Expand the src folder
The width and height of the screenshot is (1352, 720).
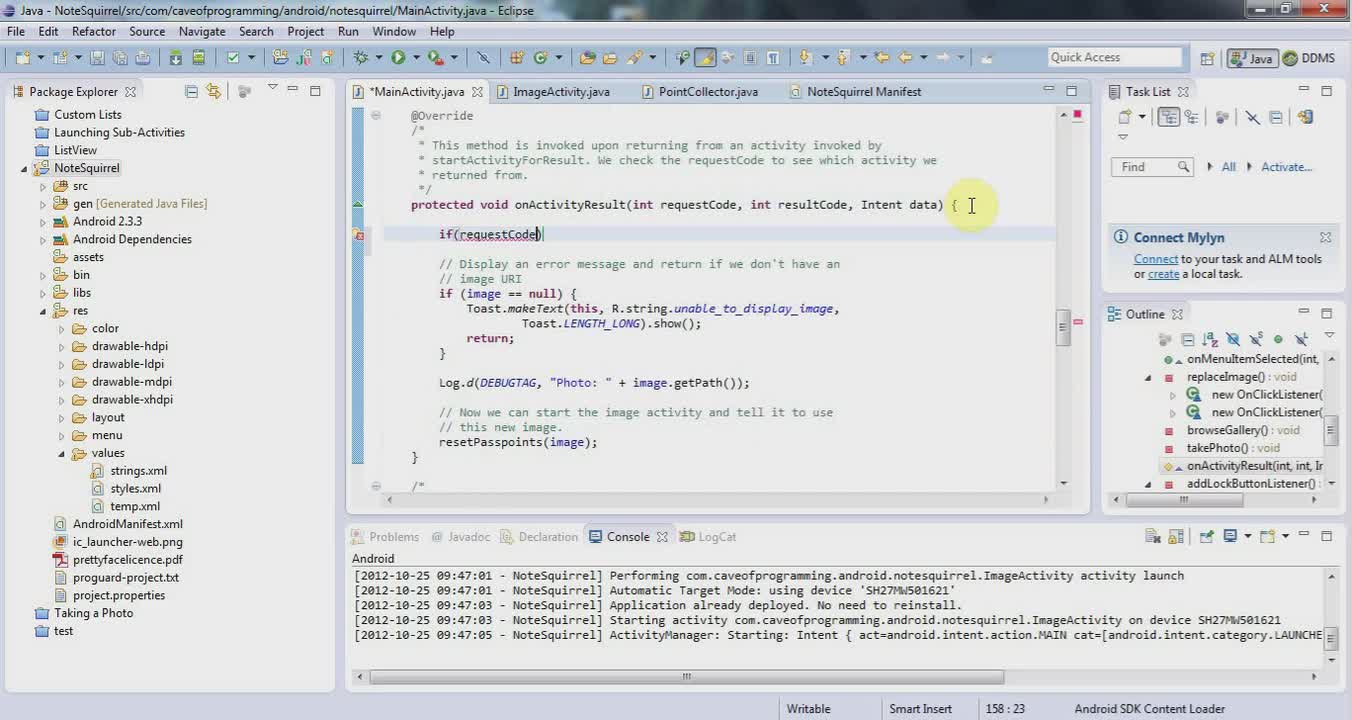(x=43, y=186)
